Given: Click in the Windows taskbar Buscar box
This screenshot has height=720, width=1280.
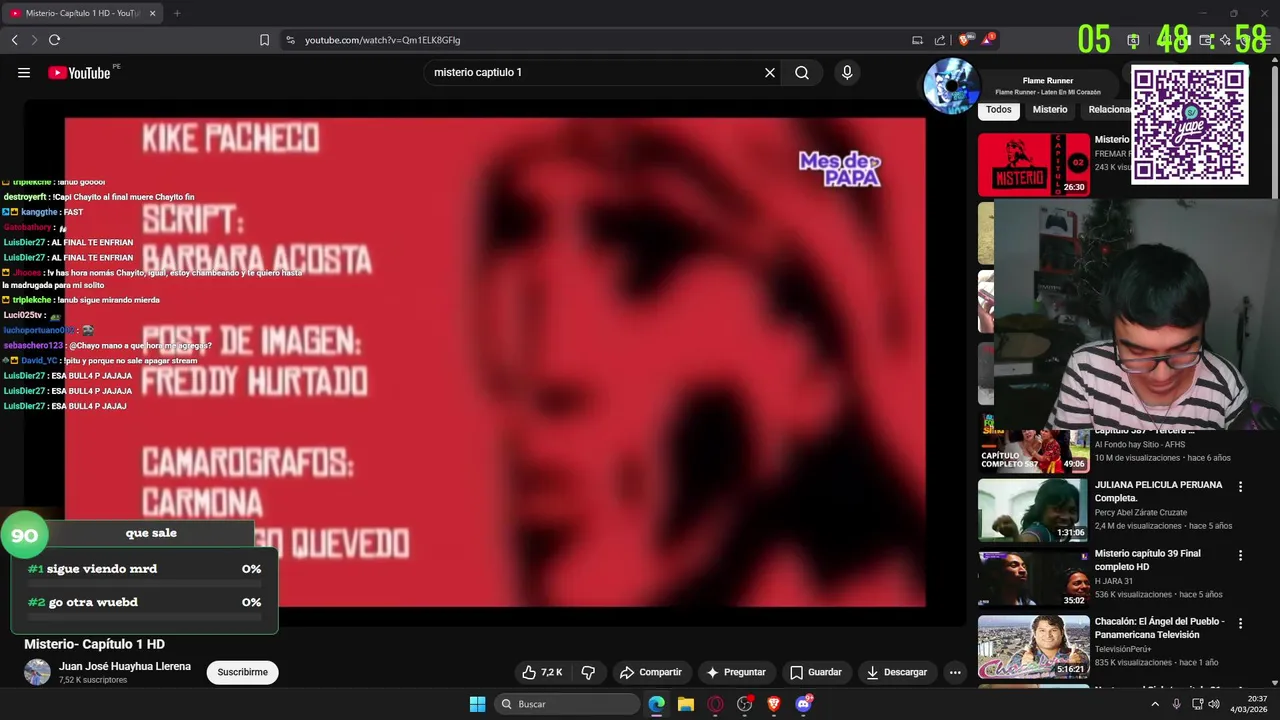Looking at the screenshot, I should (x=567, y=704).
